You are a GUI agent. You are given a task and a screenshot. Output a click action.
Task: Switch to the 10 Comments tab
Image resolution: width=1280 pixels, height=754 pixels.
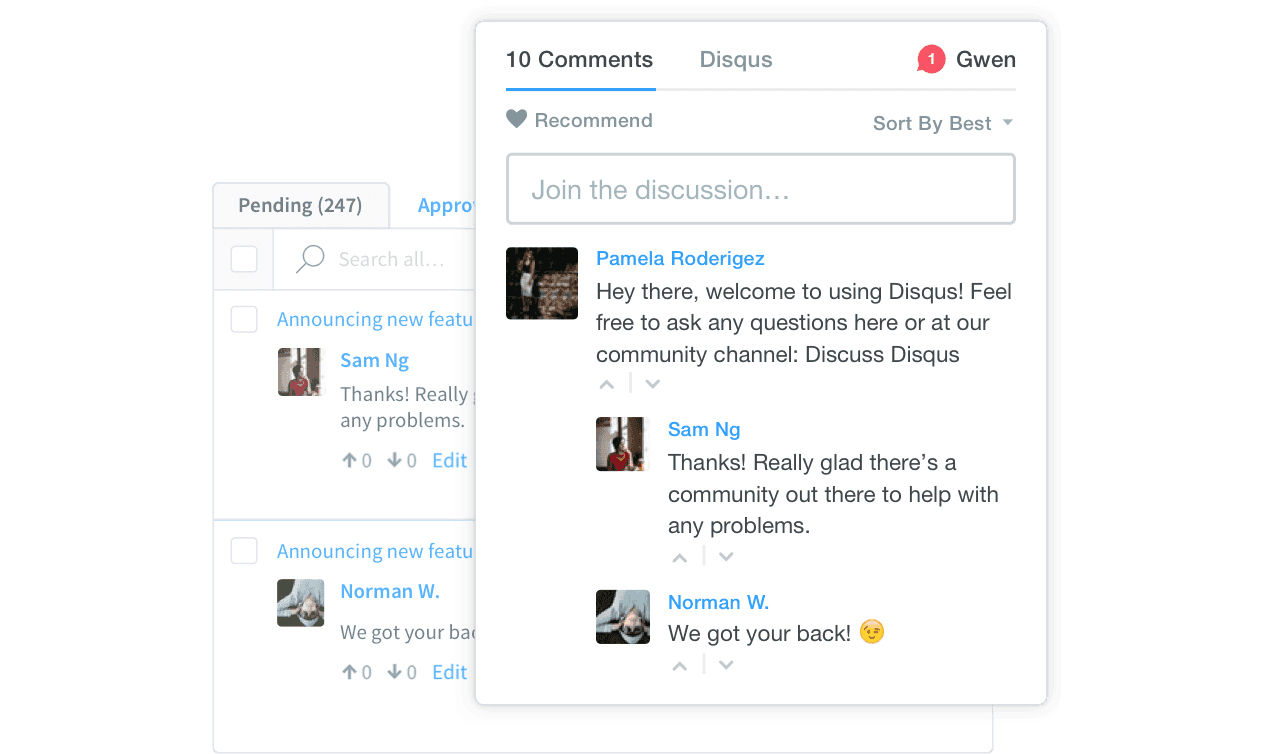pyautogui.click(x=579, y=60)
